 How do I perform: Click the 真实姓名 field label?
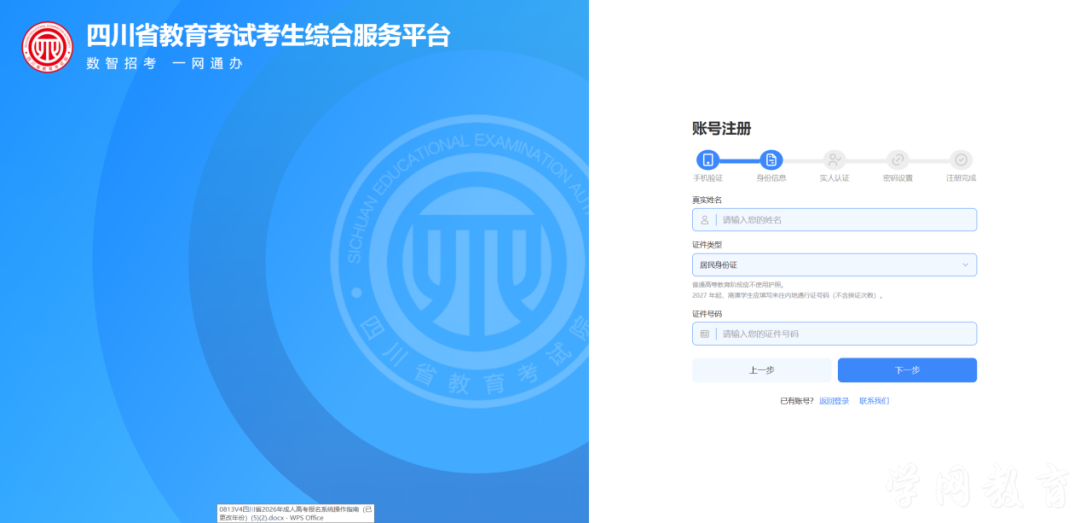point(707,200)
